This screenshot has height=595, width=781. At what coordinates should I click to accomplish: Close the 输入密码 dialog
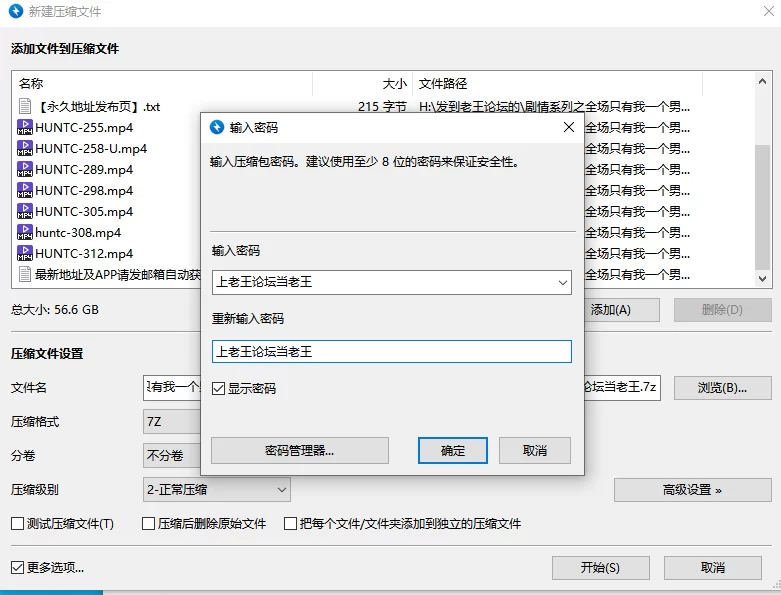click(x=569, y=127)
